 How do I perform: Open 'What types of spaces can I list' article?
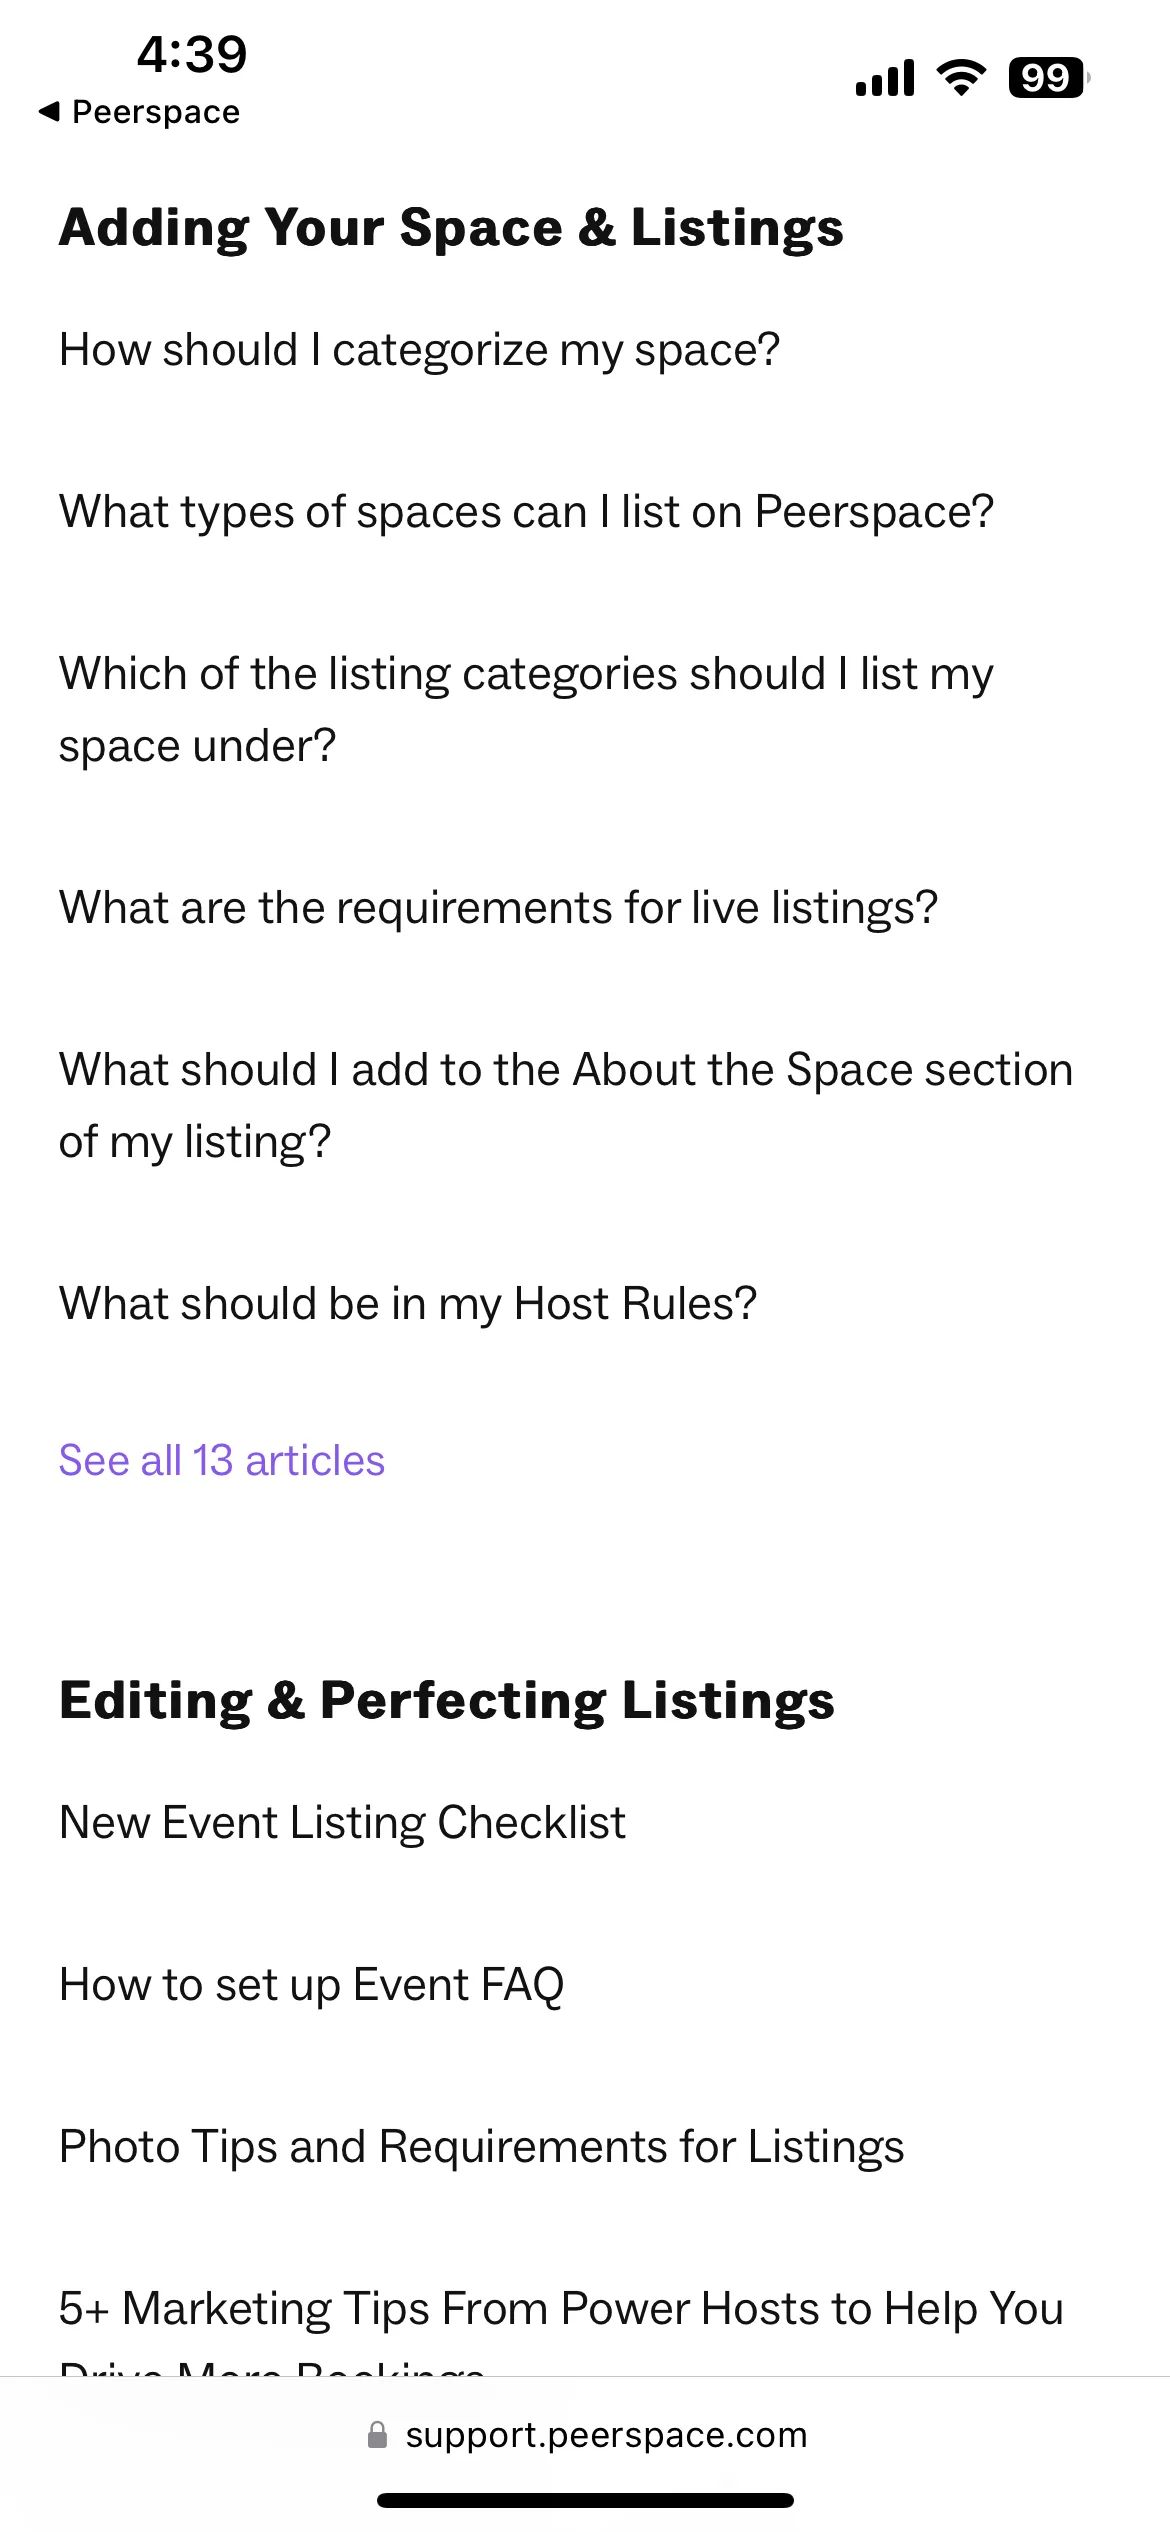526,512
